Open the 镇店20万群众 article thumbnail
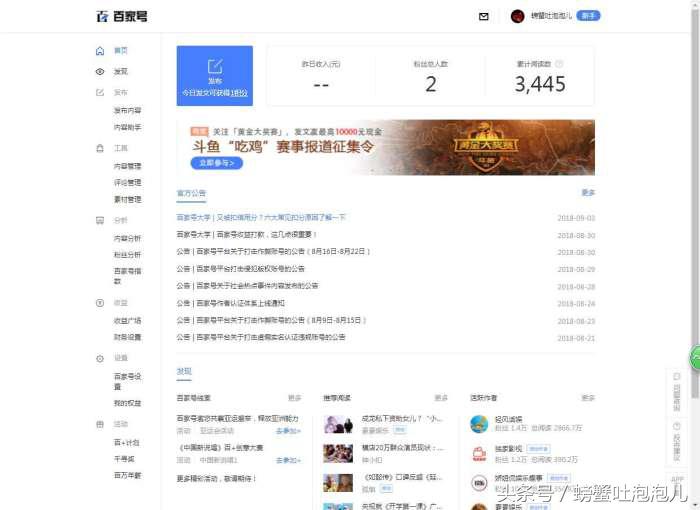Viewport: 700px width, 510px height. click(x=338, y=454)
